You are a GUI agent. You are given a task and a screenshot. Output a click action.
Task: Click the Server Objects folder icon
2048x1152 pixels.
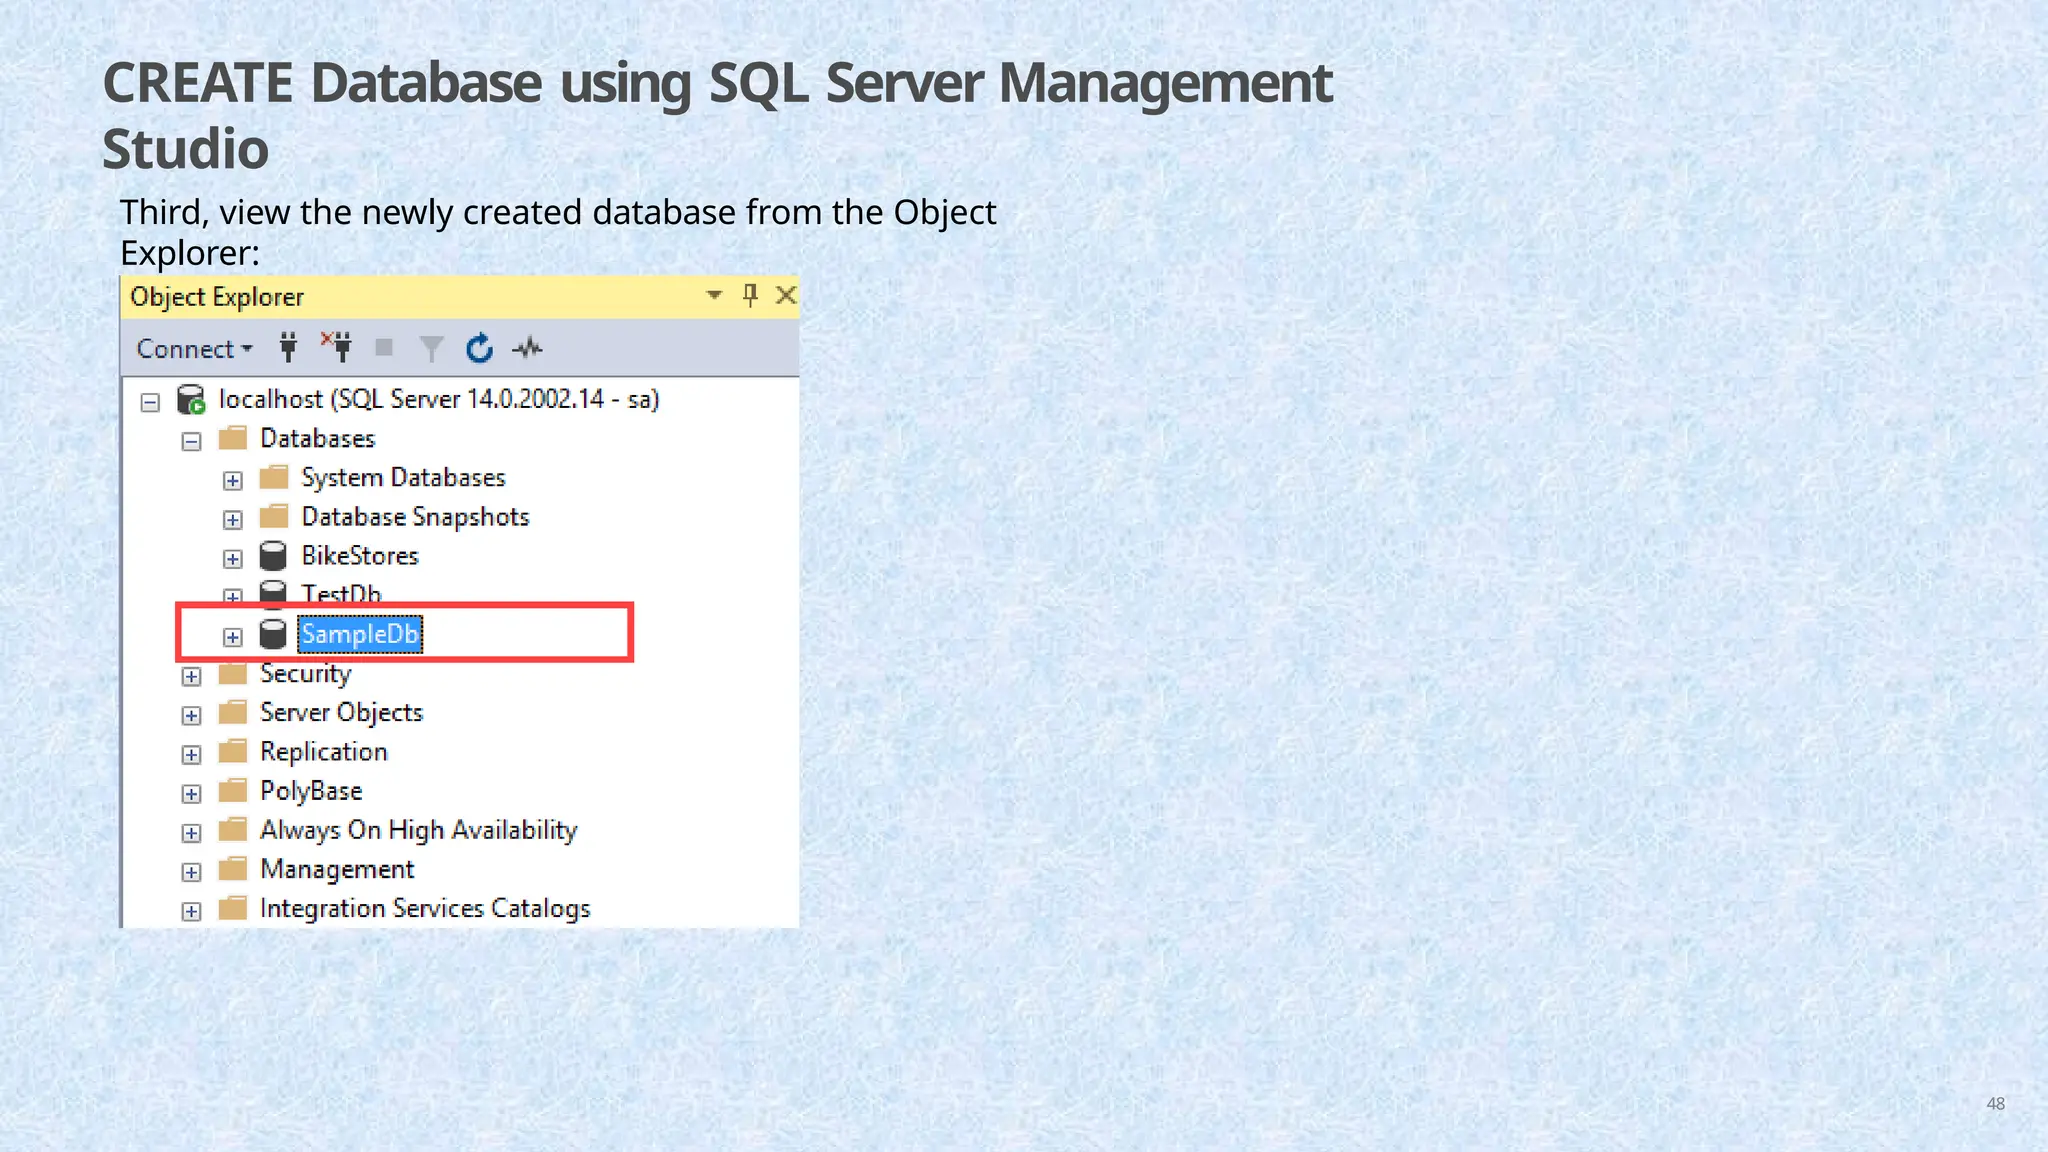(x=232, y=712)
